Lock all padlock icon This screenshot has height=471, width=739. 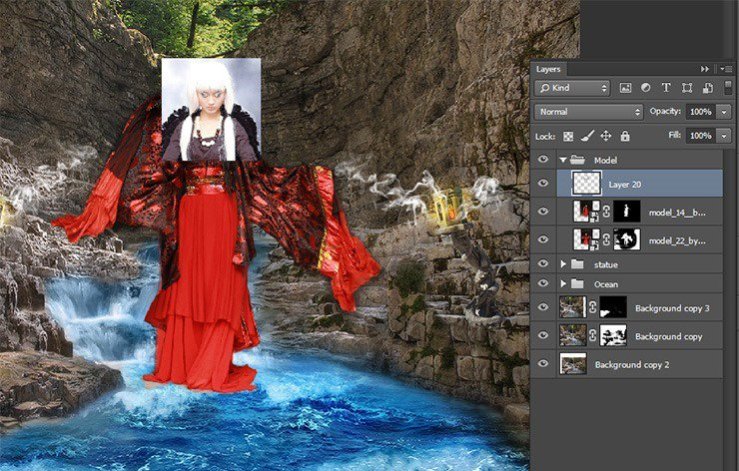625,137
